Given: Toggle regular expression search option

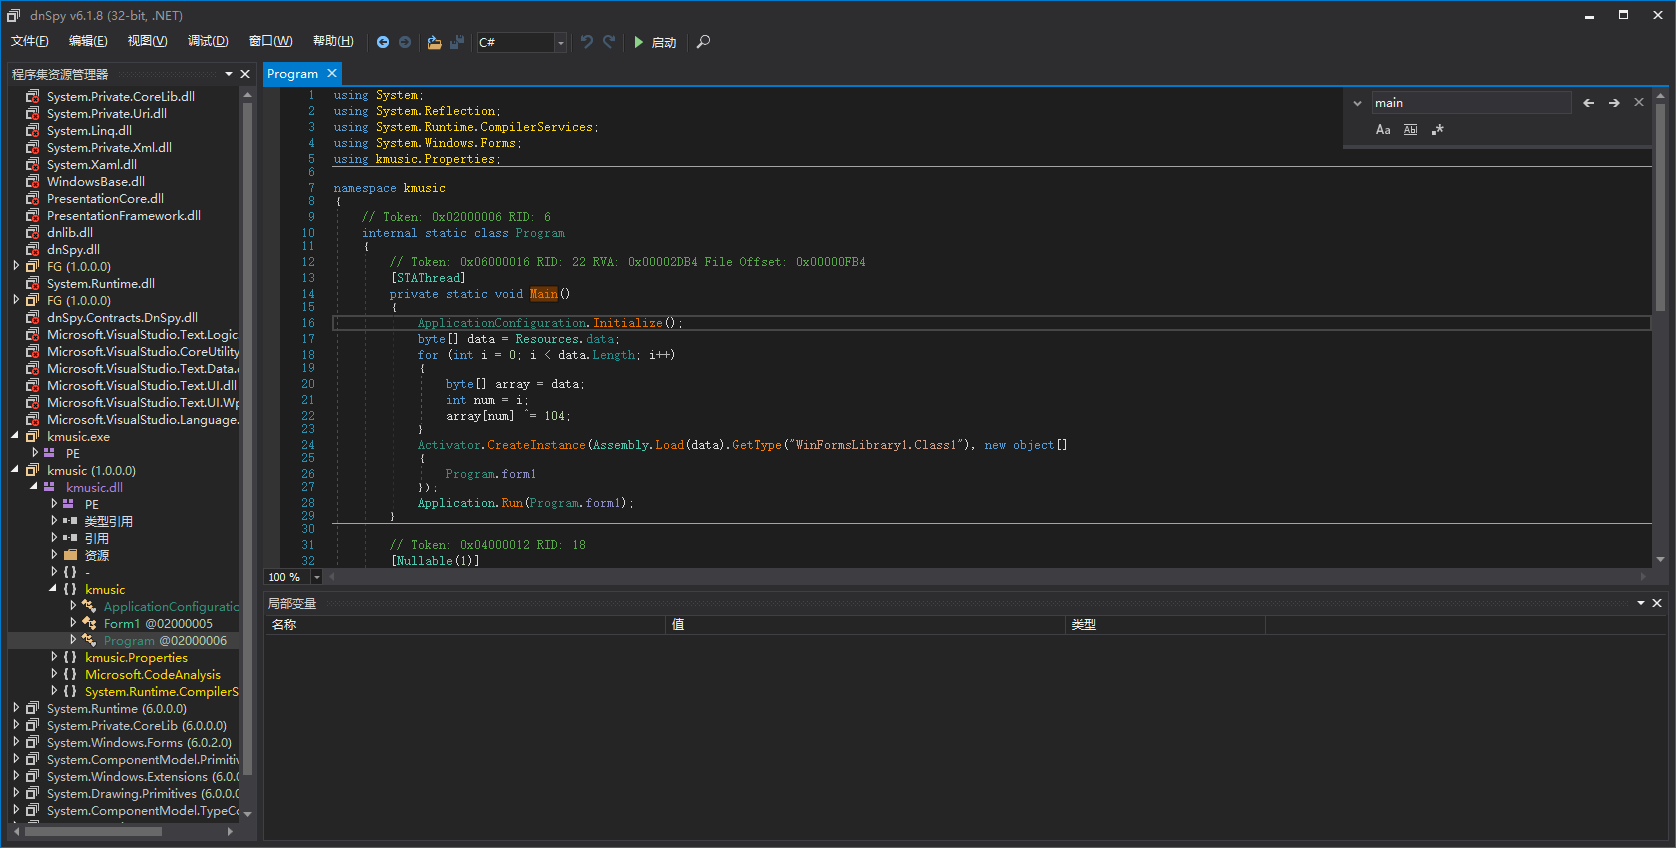Looking at the screenshot, I should (x=1438, y=130).
